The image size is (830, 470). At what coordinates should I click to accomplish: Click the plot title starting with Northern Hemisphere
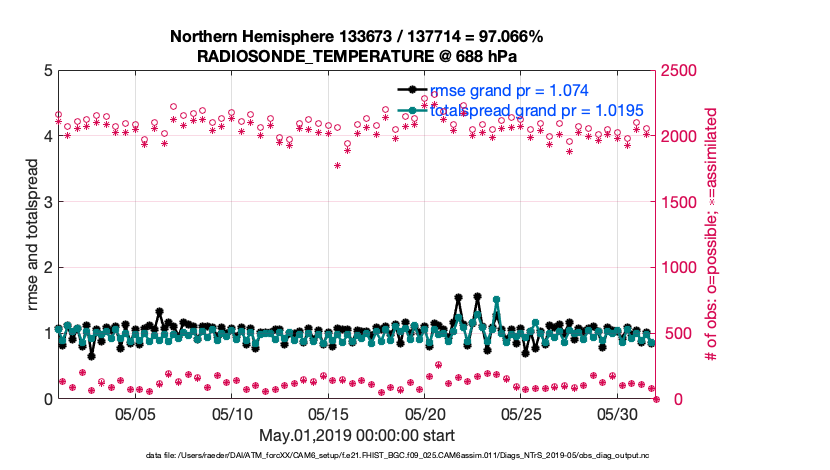[x=356, y=37]
